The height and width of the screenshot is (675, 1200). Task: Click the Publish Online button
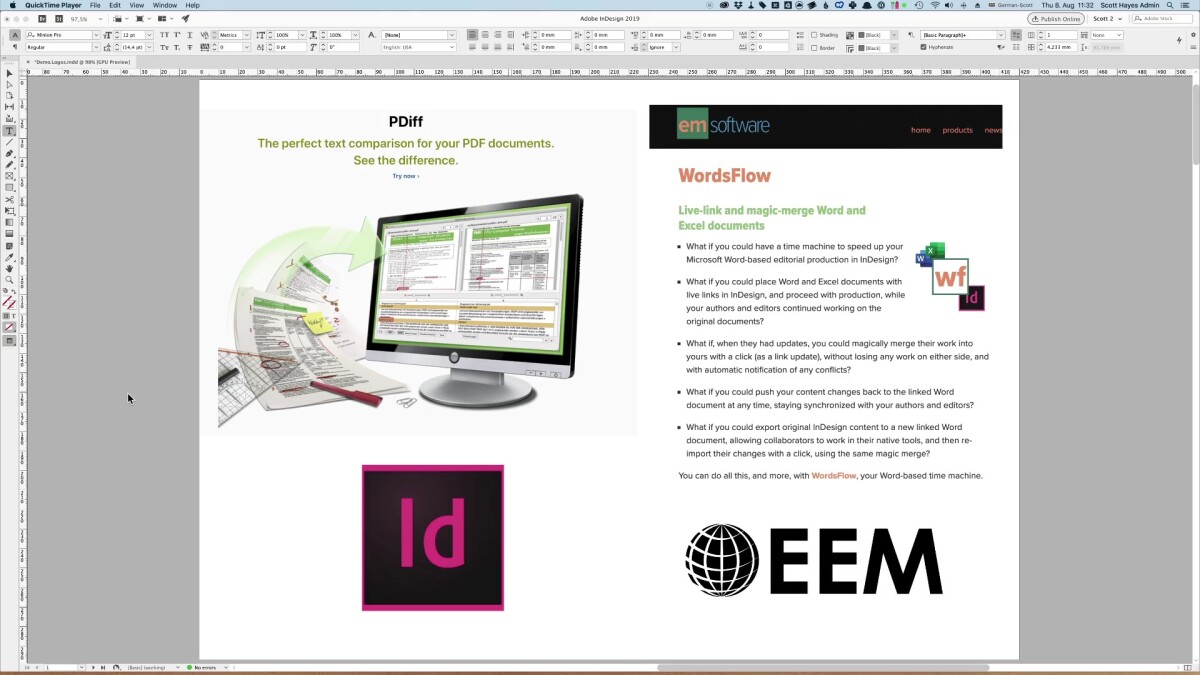pos(1056,18)
